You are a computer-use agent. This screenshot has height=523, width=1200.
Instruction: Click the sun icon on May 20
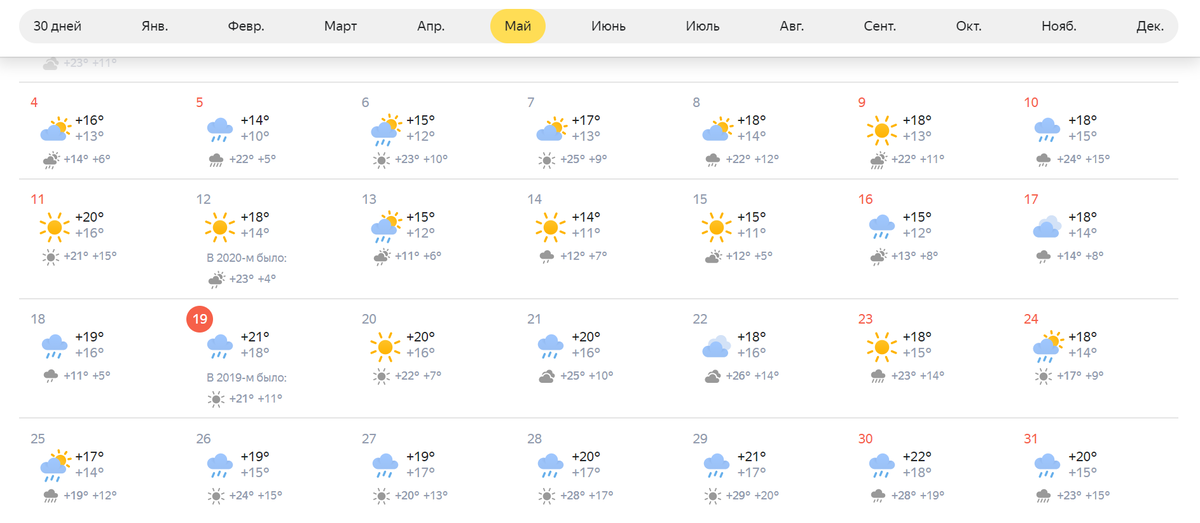(x=385, y=347)
